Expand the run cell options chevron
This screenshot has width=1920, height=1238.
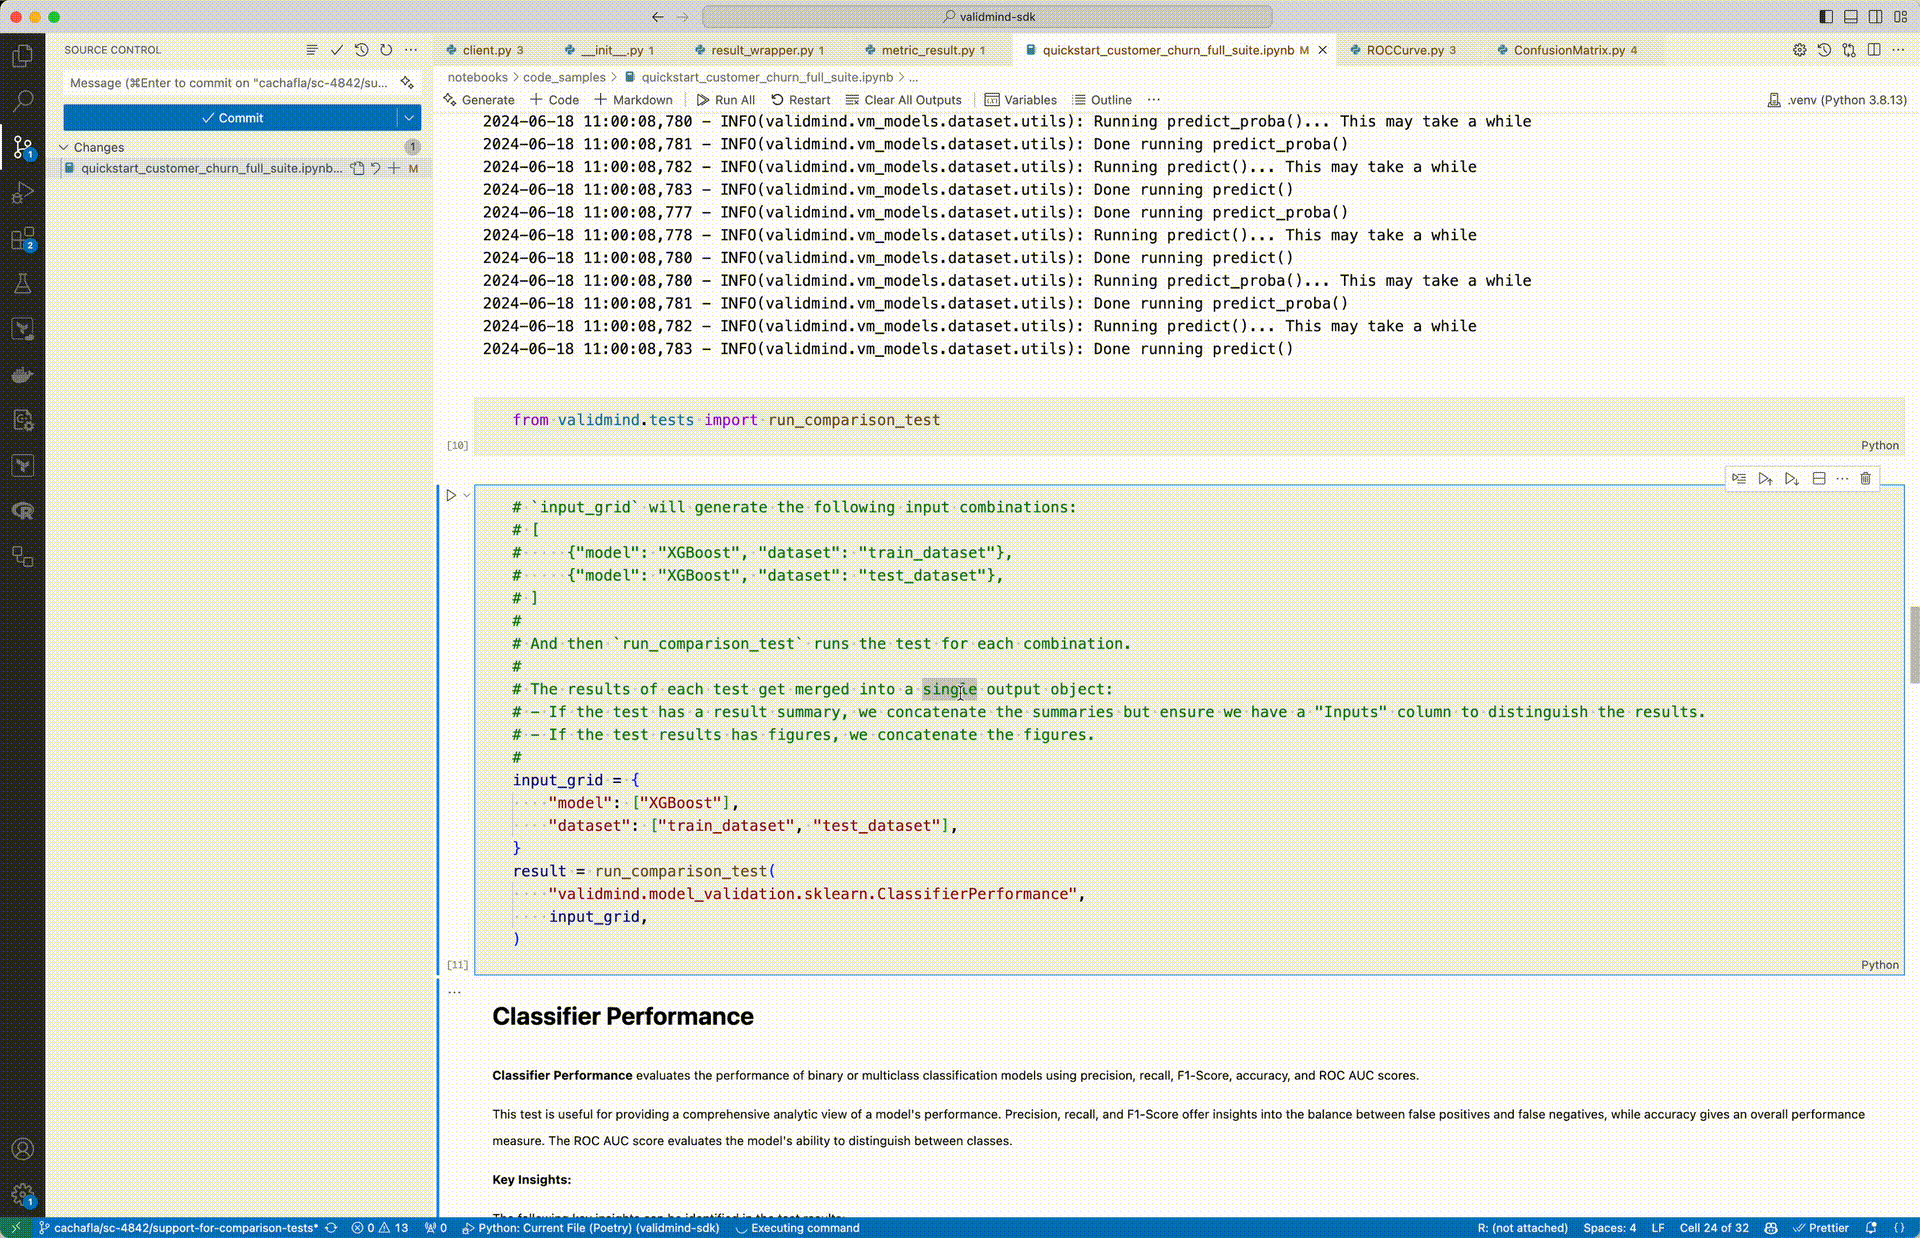tap(467, 495)
